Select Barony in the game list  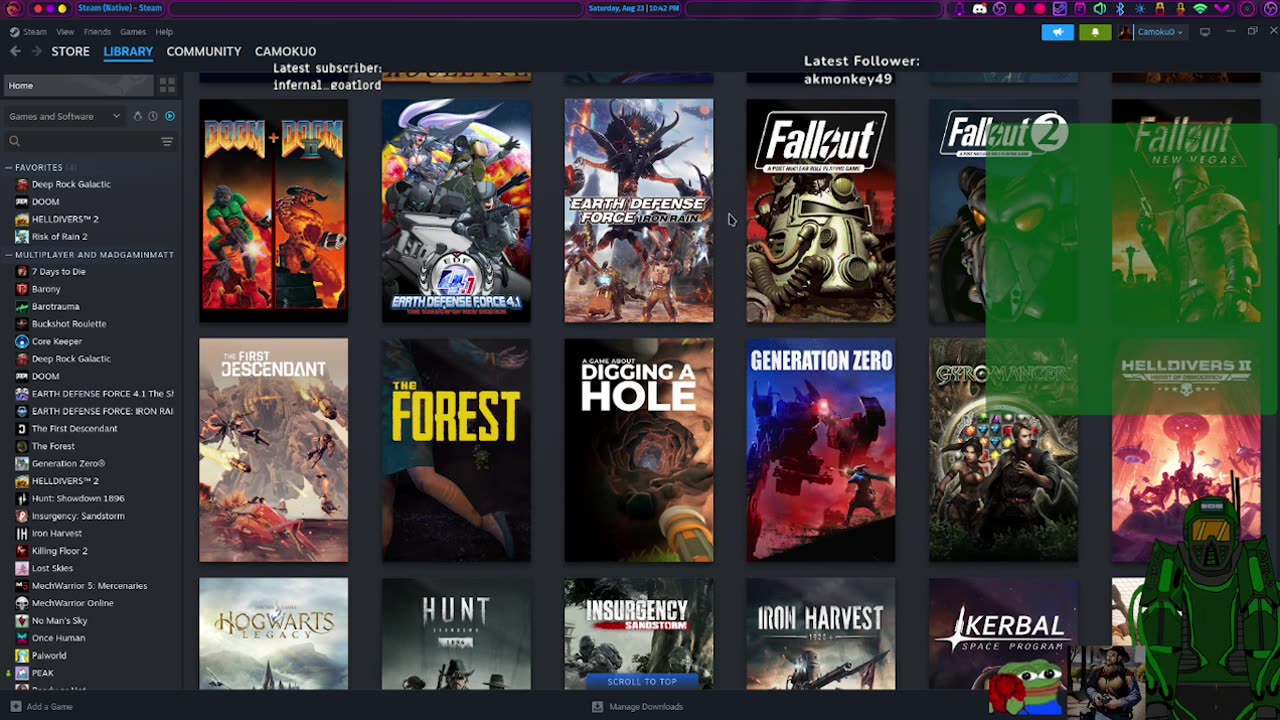46,289
